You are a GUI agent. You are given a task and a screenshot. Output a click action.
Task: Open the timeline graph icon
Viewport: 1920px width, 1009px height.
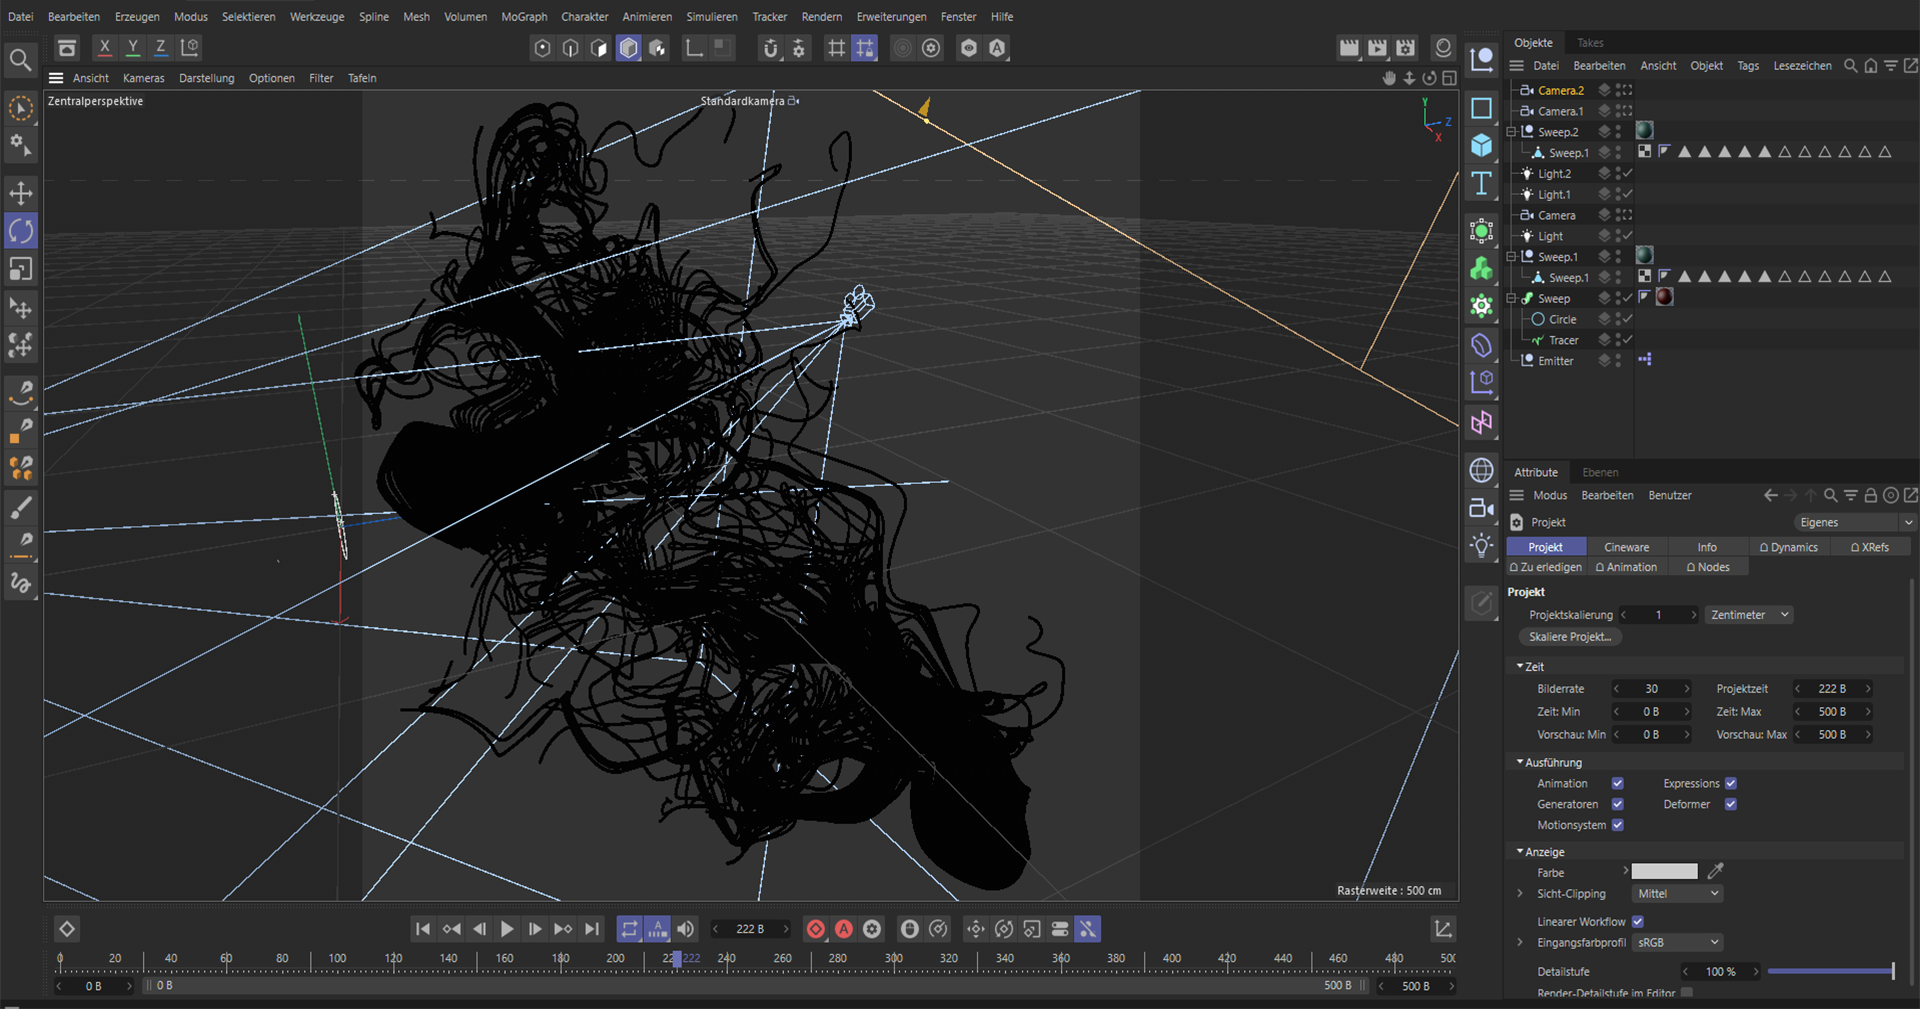point(1443,929)
